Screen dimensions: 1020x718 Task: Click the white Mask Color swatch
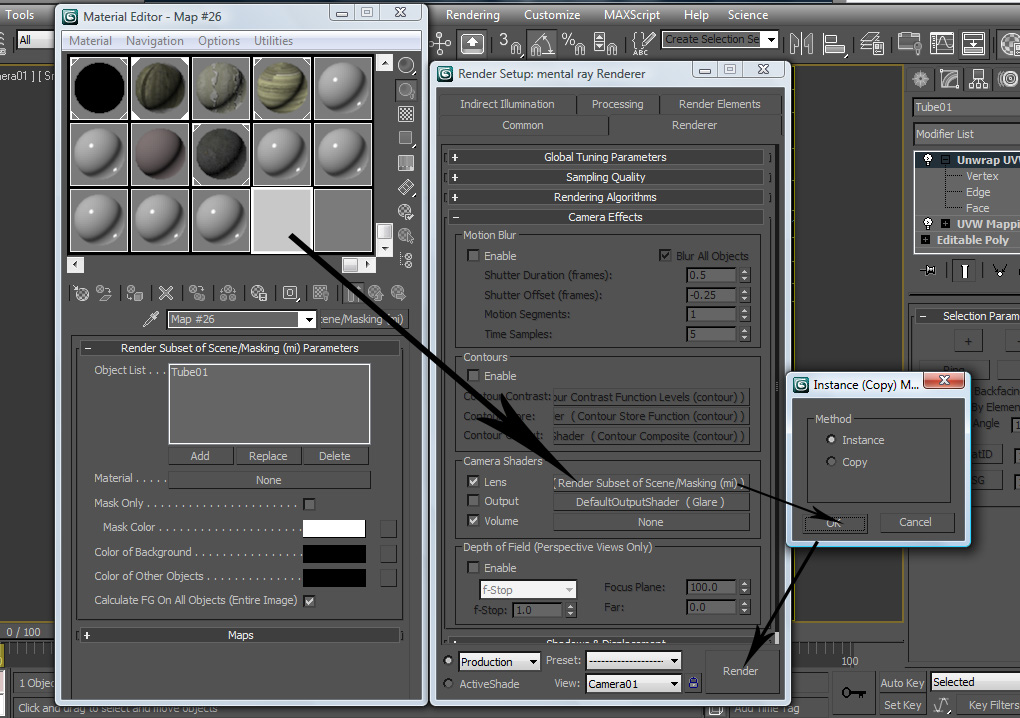[334, 528]
